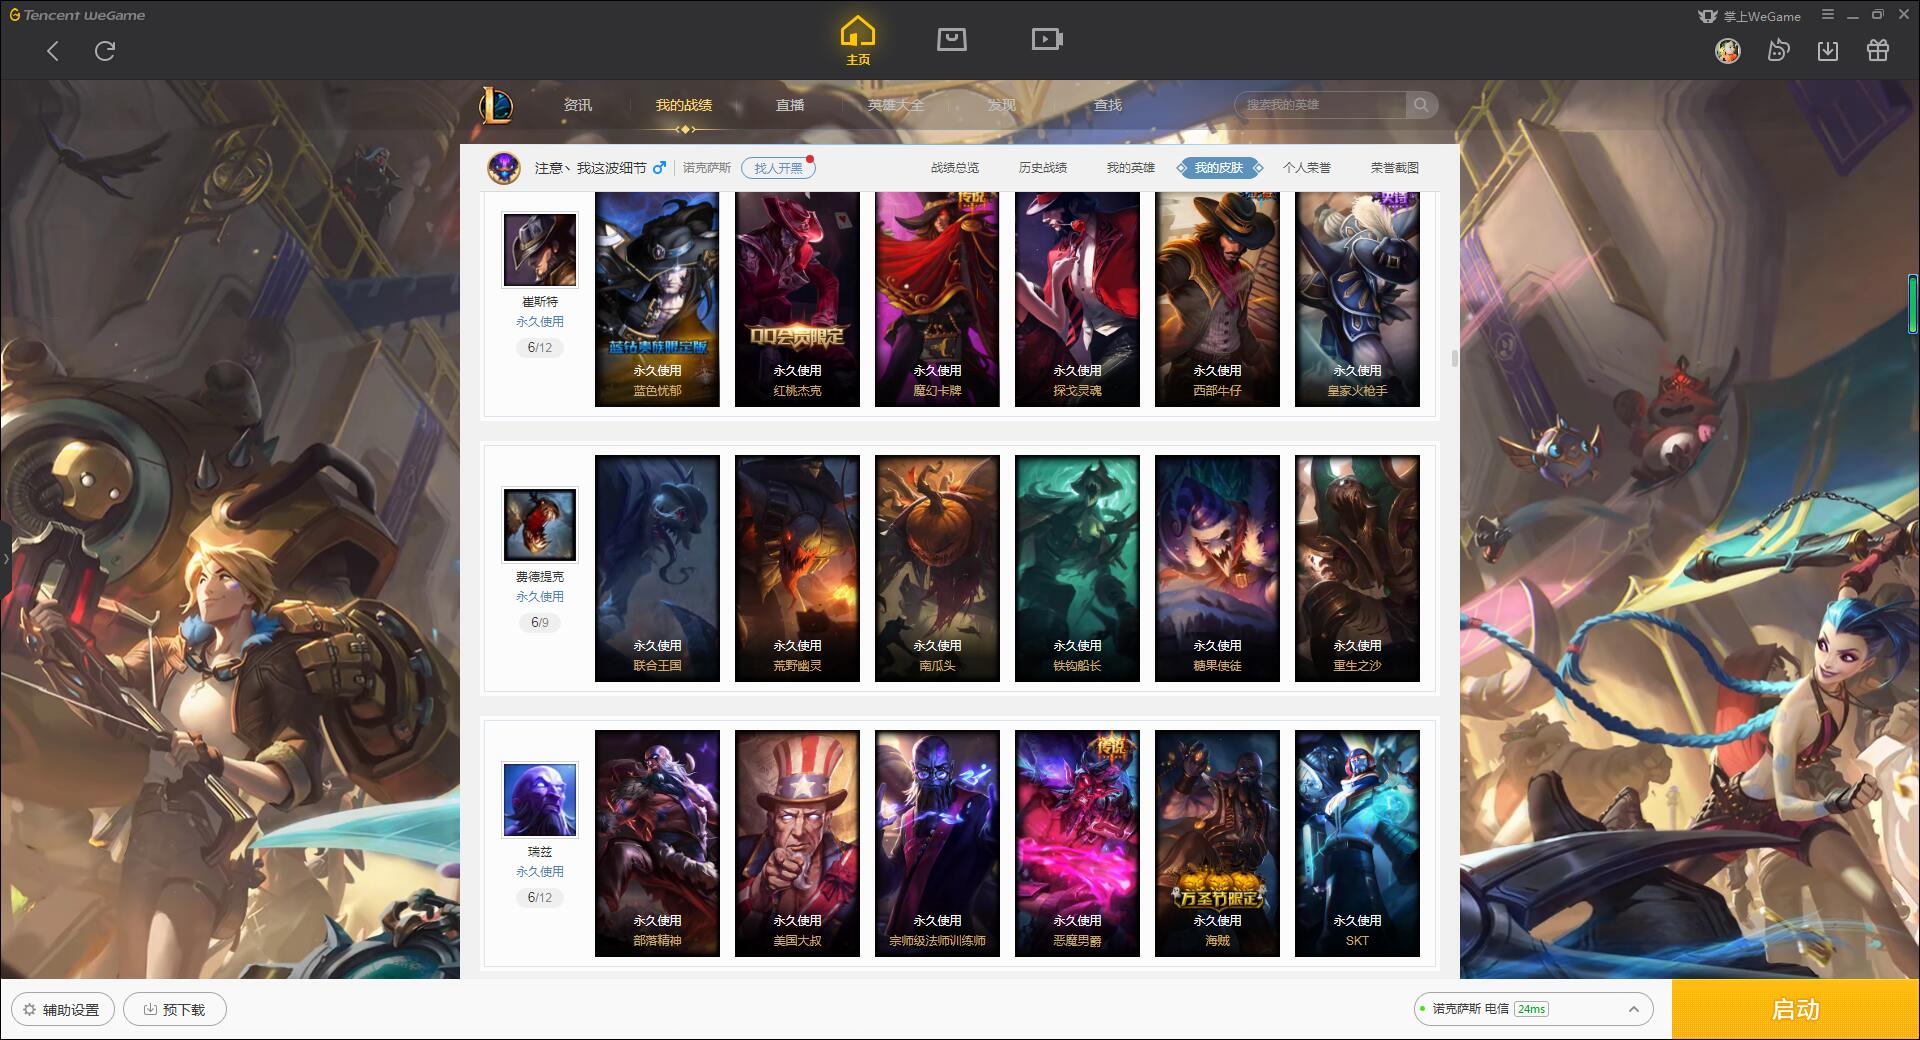Click the 24ms latency indicator
This screenshot has height=1040, width=1920.
point(1531,1009)
